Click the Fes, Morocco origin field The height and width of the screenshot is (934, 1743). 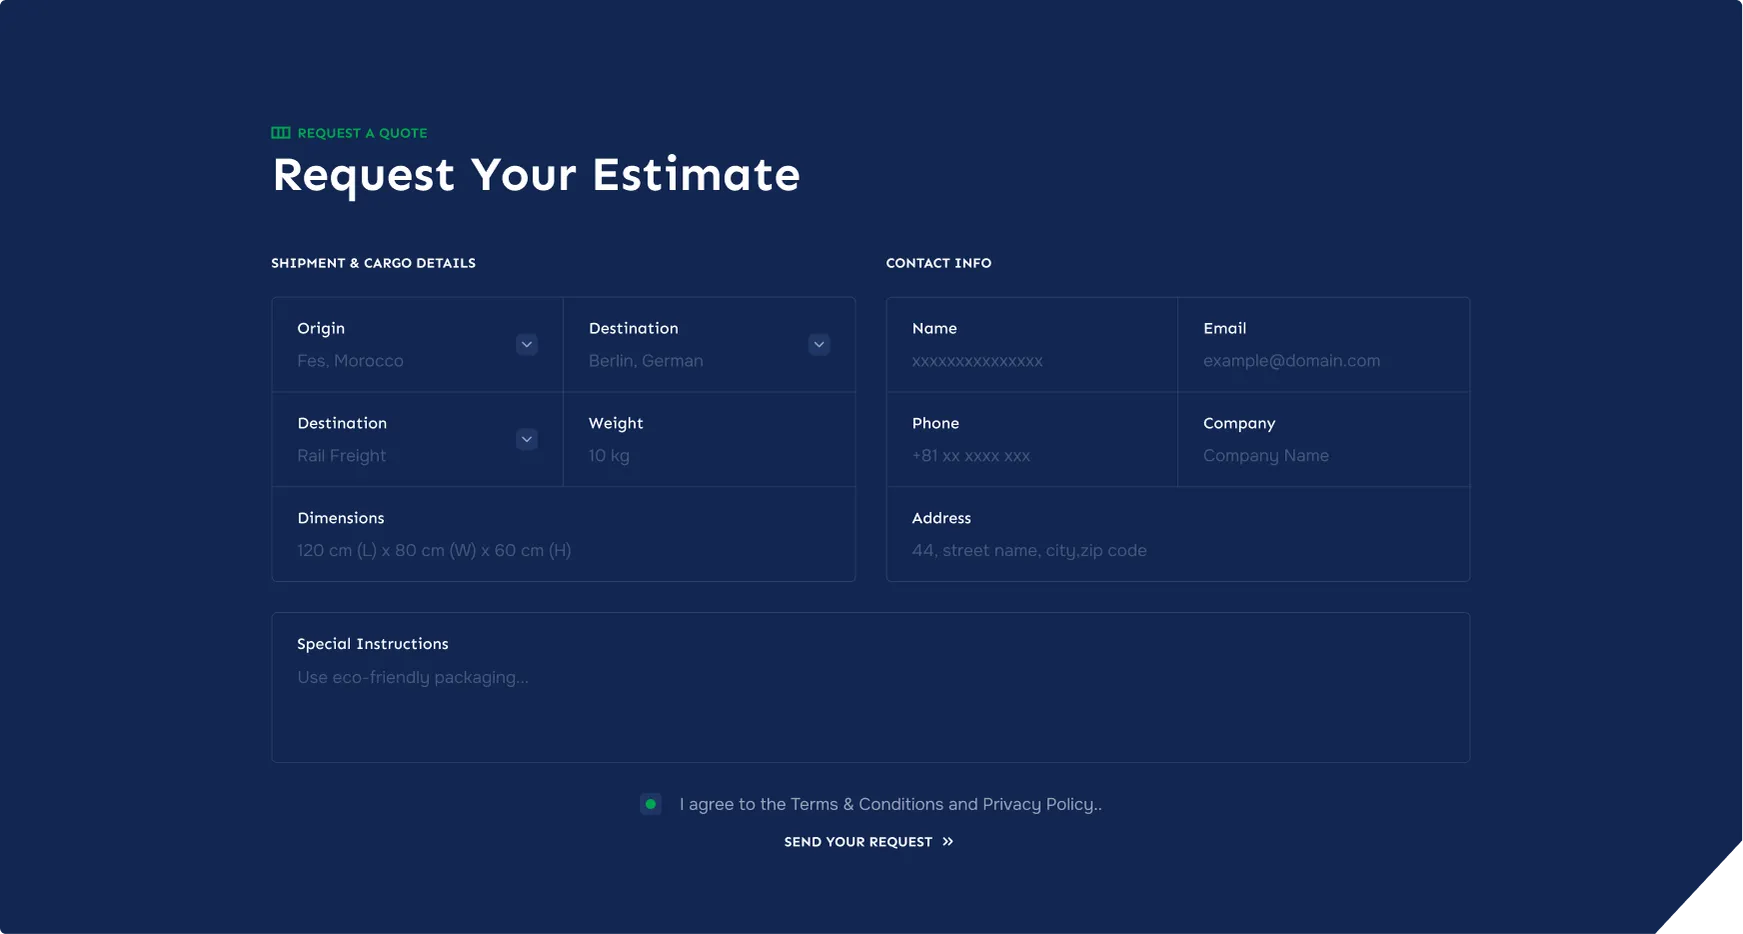coord(400,361)
